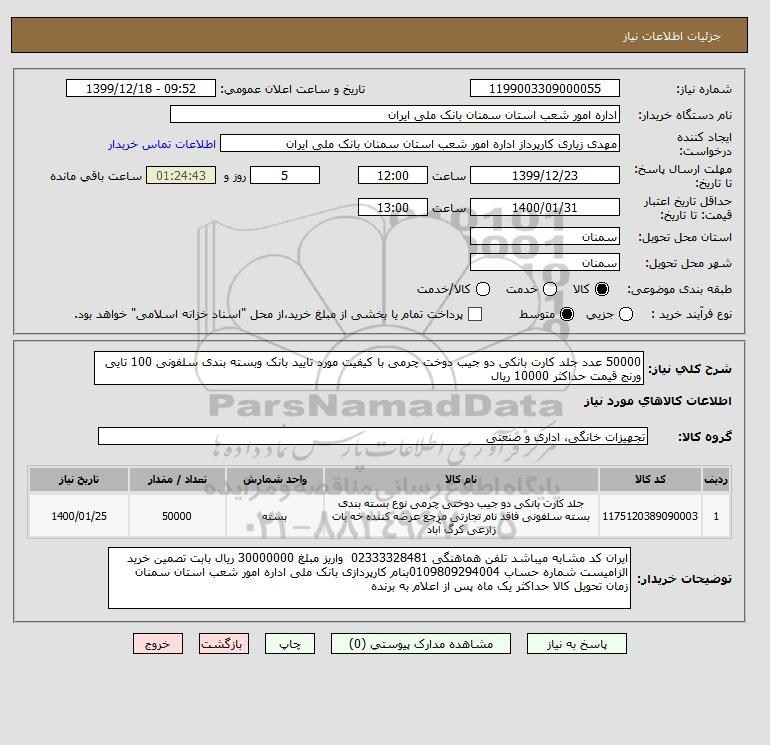This screenshot has height=745, width=770.
Task: Click the چاپ print button
Action: click(x=290, y=644)
